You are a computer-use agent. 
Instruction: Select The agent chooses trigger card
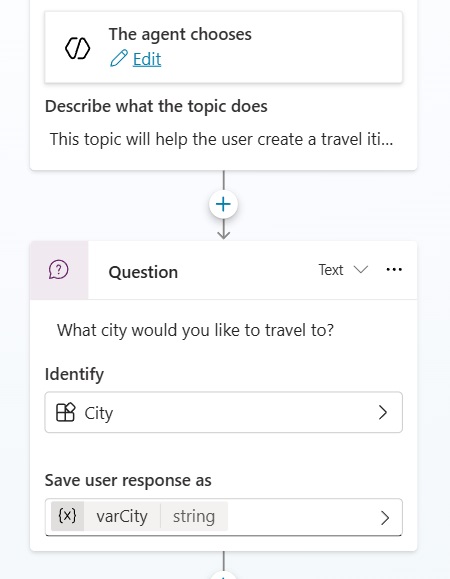224,47
